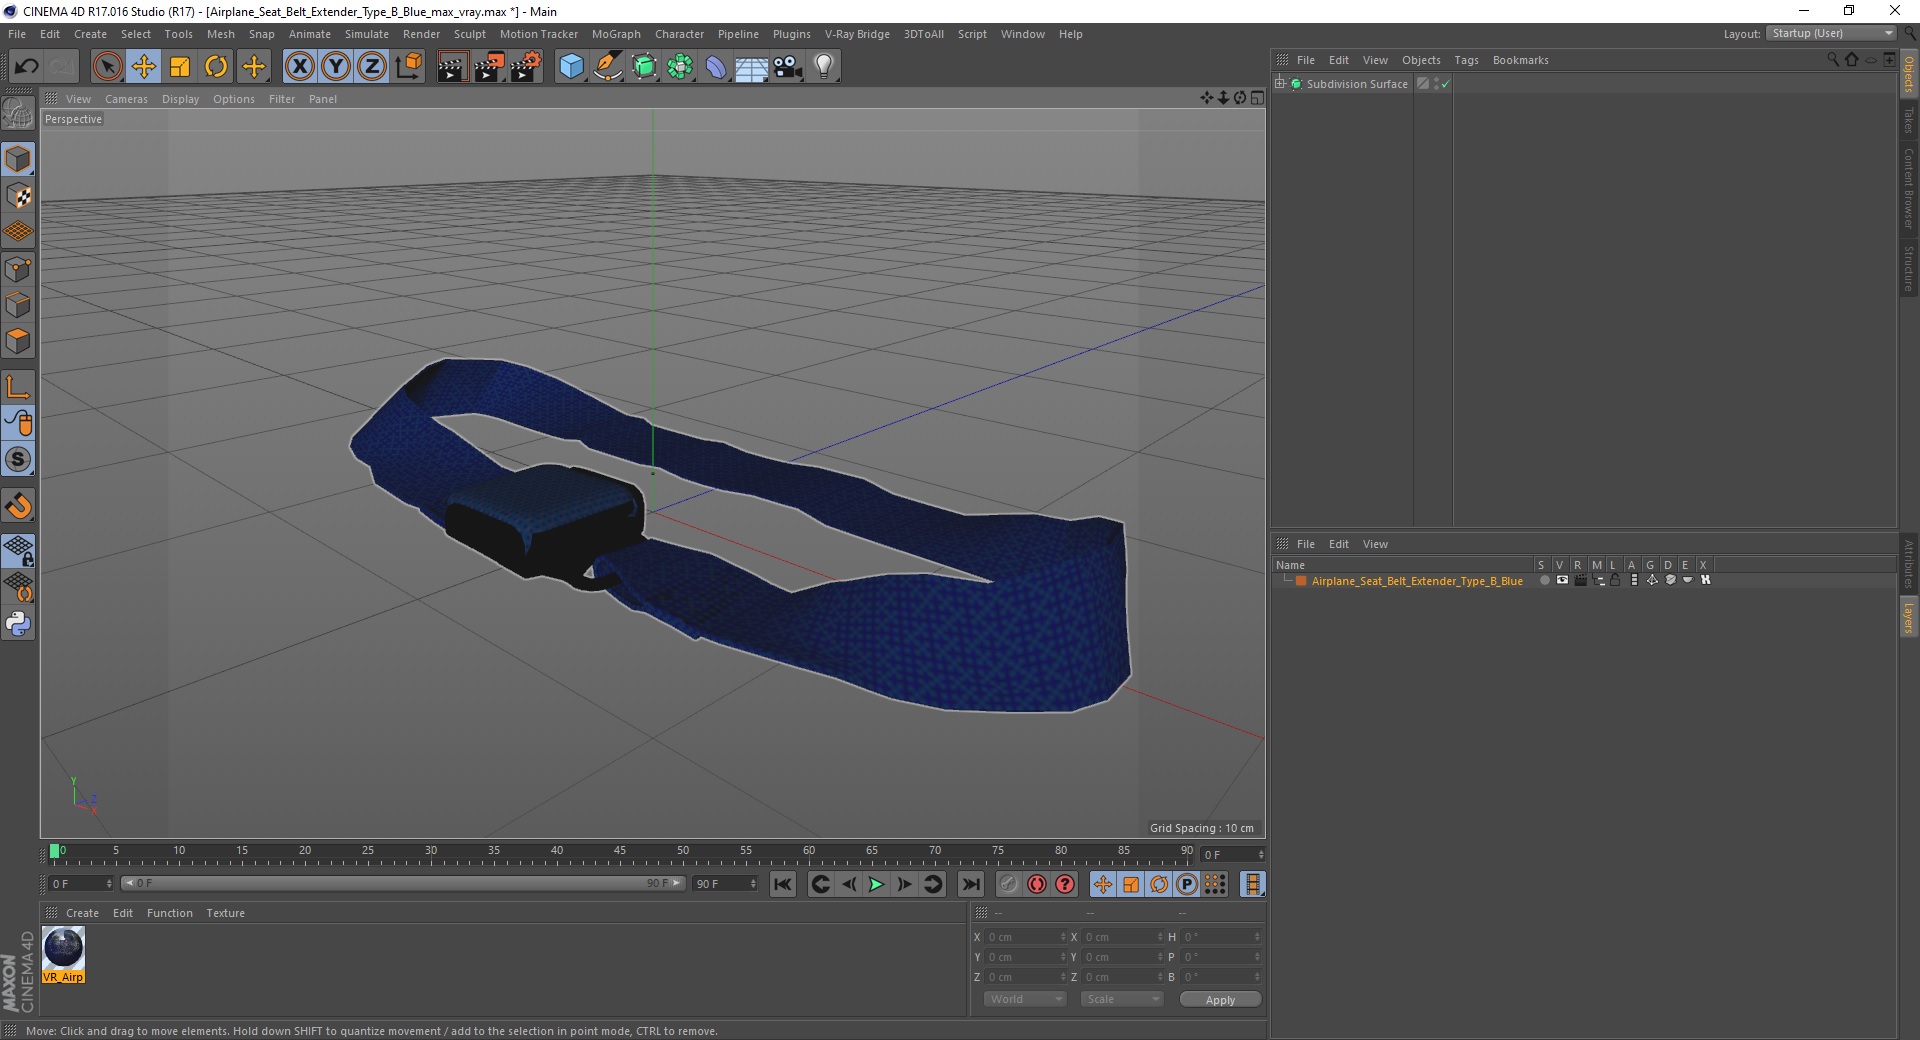
Task: Go to the end of animation
Action: coord(970,884)
